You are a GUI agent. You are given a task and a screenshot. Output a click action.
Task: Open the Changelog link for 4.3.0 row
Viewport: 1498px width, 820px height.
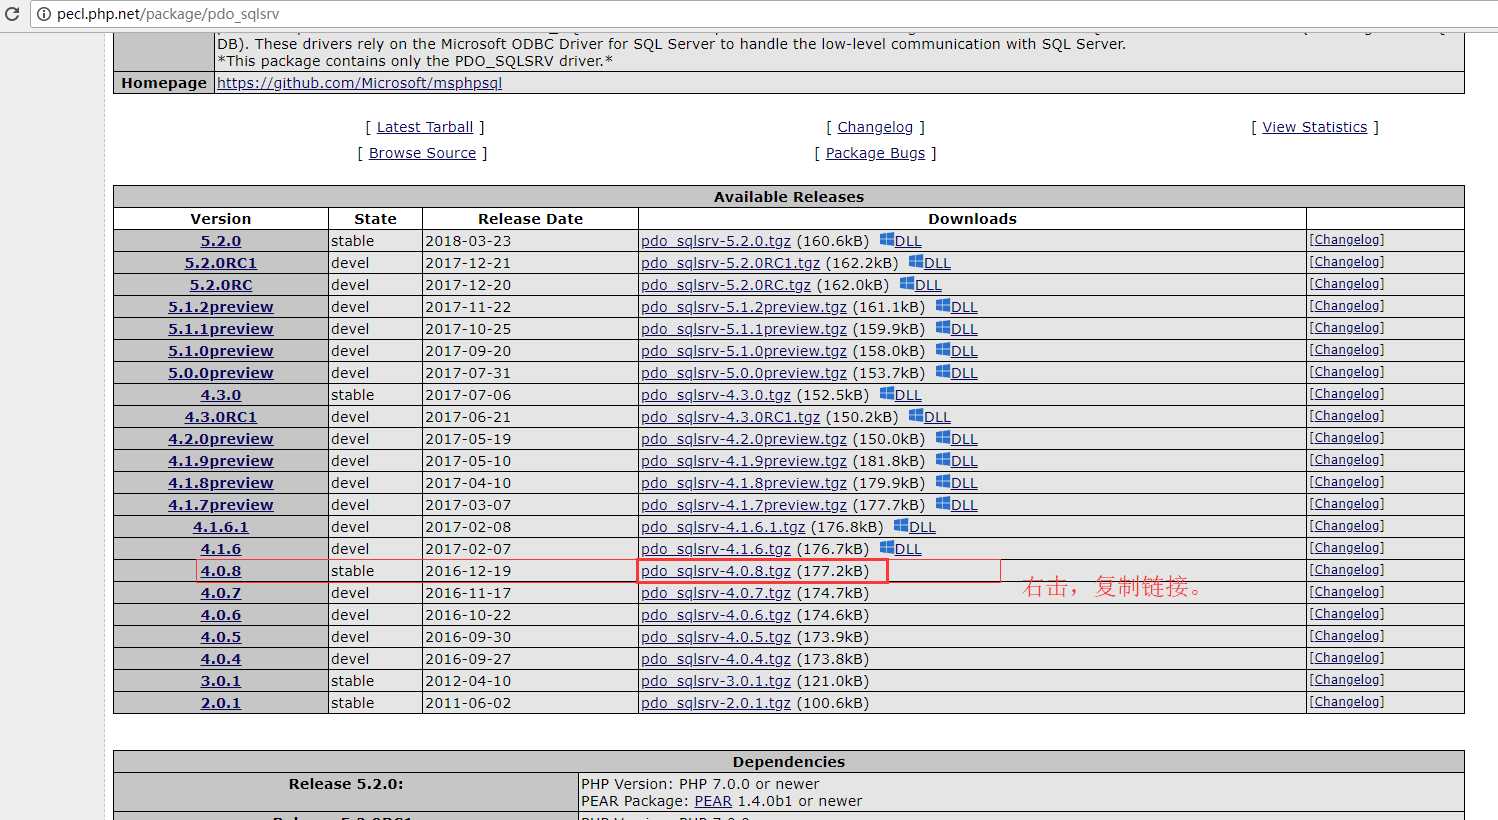1347,394
